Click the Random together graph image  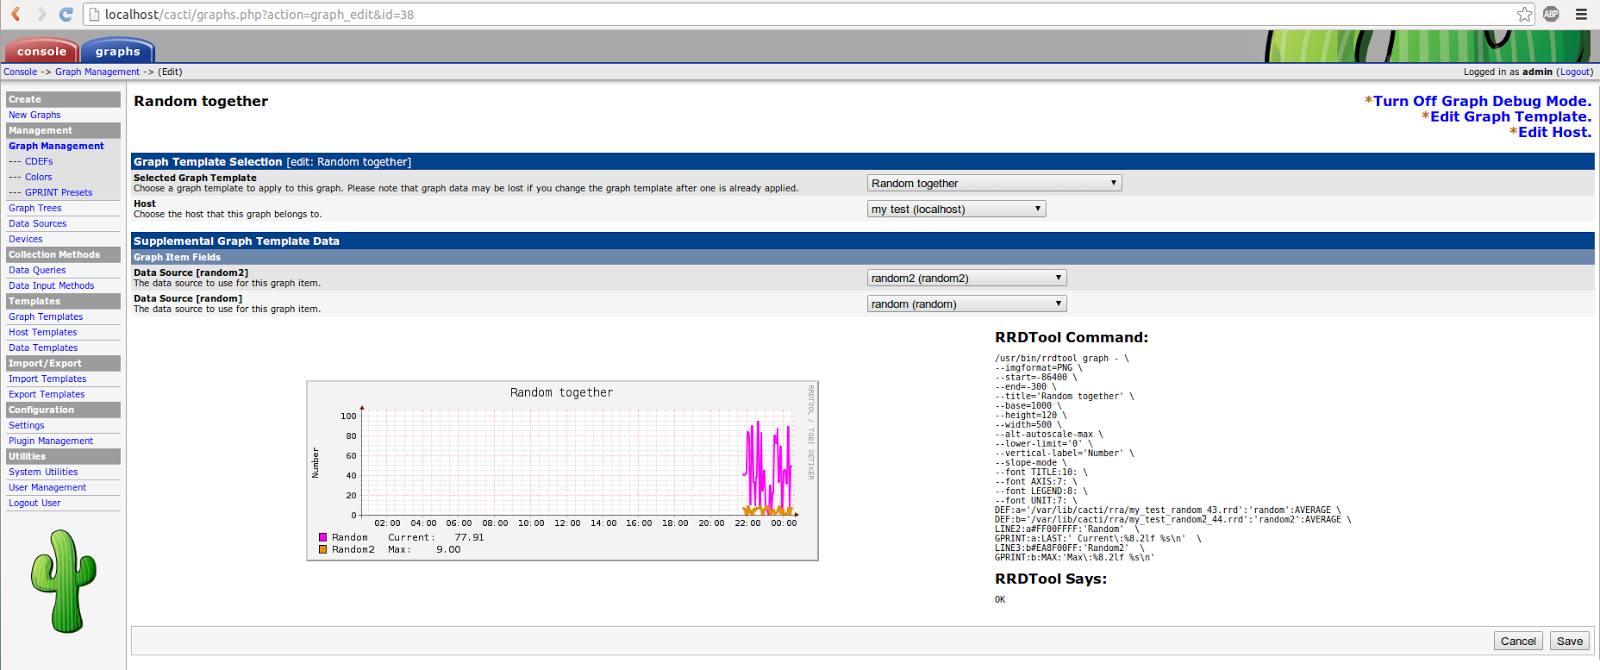click(562, 471)
